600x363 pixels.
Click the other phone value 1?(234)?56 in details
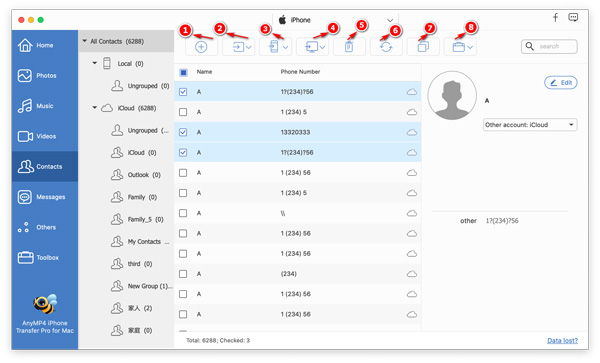pos(502,221)
